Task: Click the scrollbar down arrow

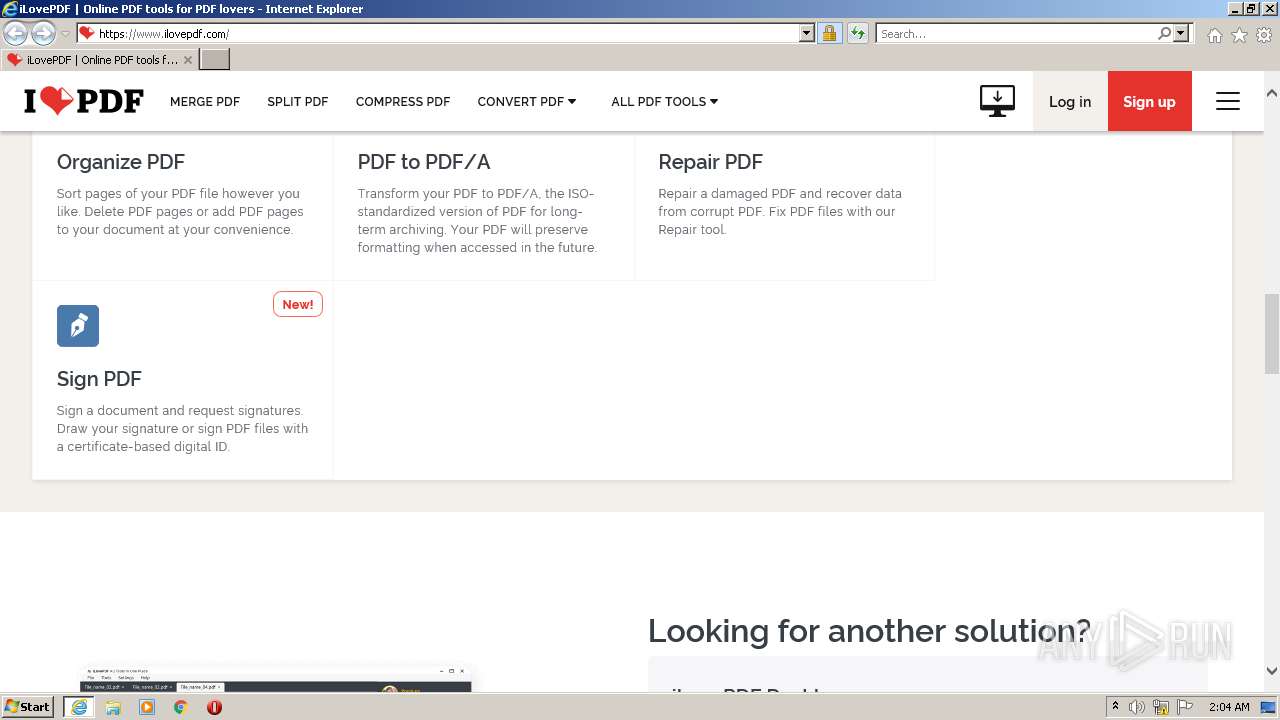Action: pos(1272,671)
